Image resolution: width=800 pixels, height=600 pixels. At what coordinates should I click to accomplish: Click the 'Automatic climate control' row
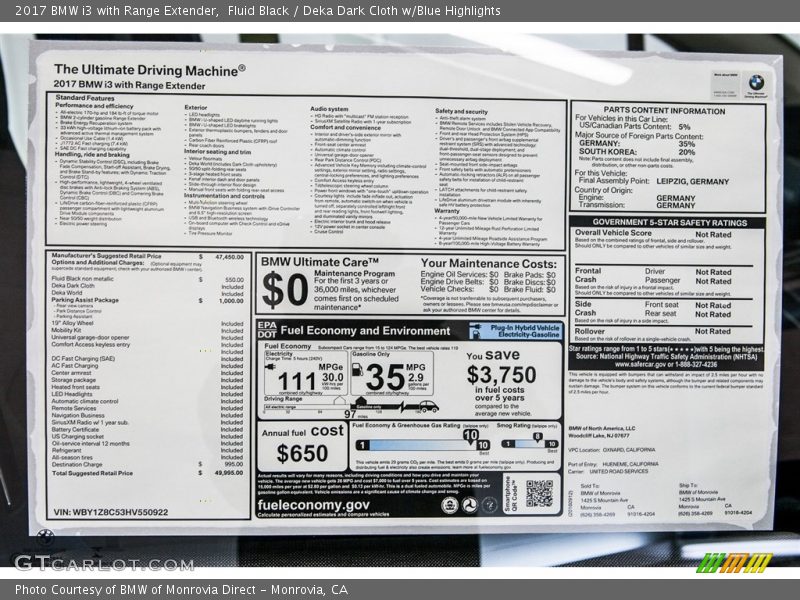coord(147,401)
